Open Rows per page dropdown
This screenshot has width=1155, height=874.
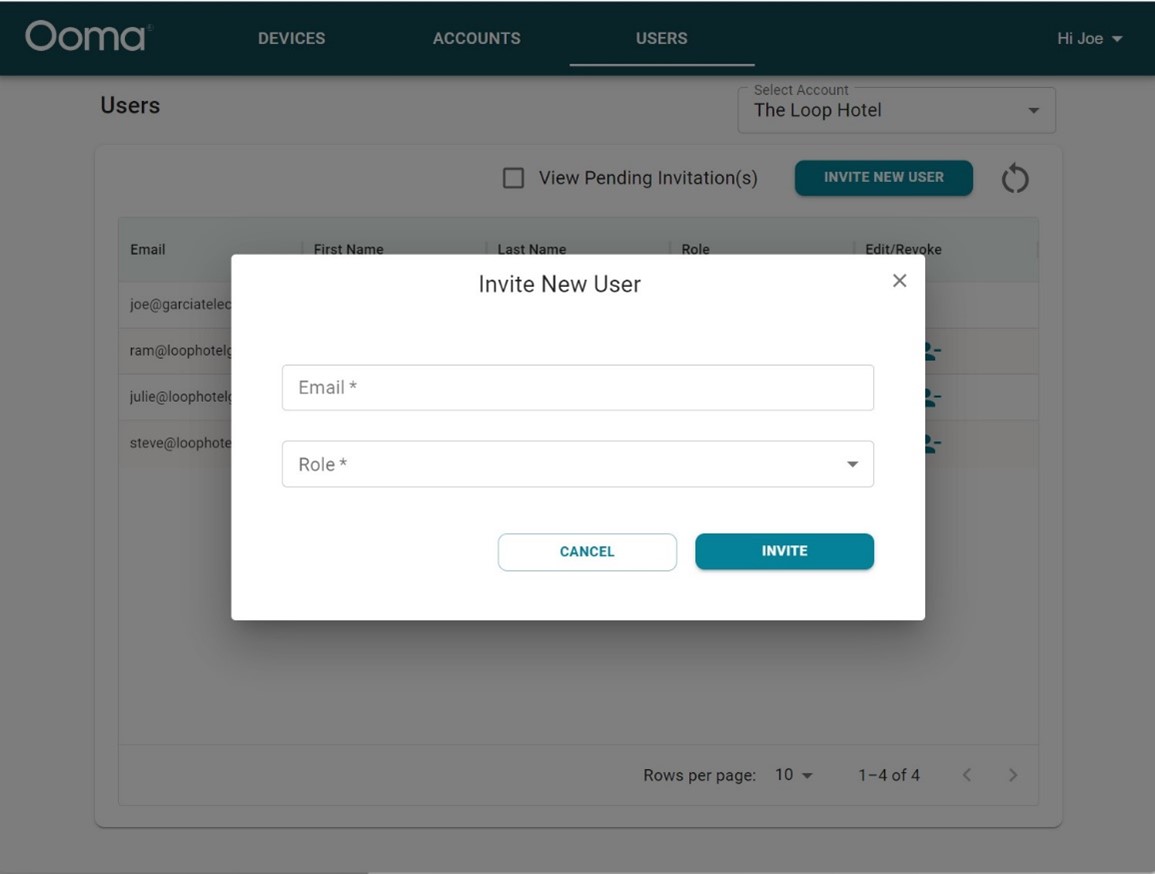pyautogui.click(x=793, y=775)
